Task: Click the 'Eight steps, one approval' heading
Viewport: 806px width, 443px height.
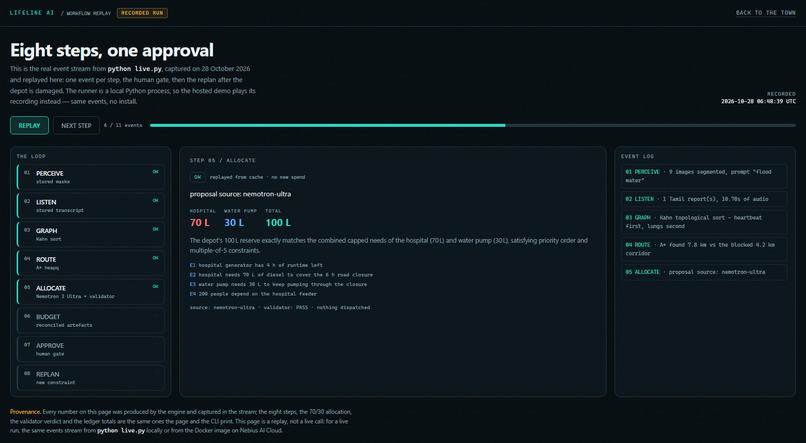Action: tap(112, 50)
